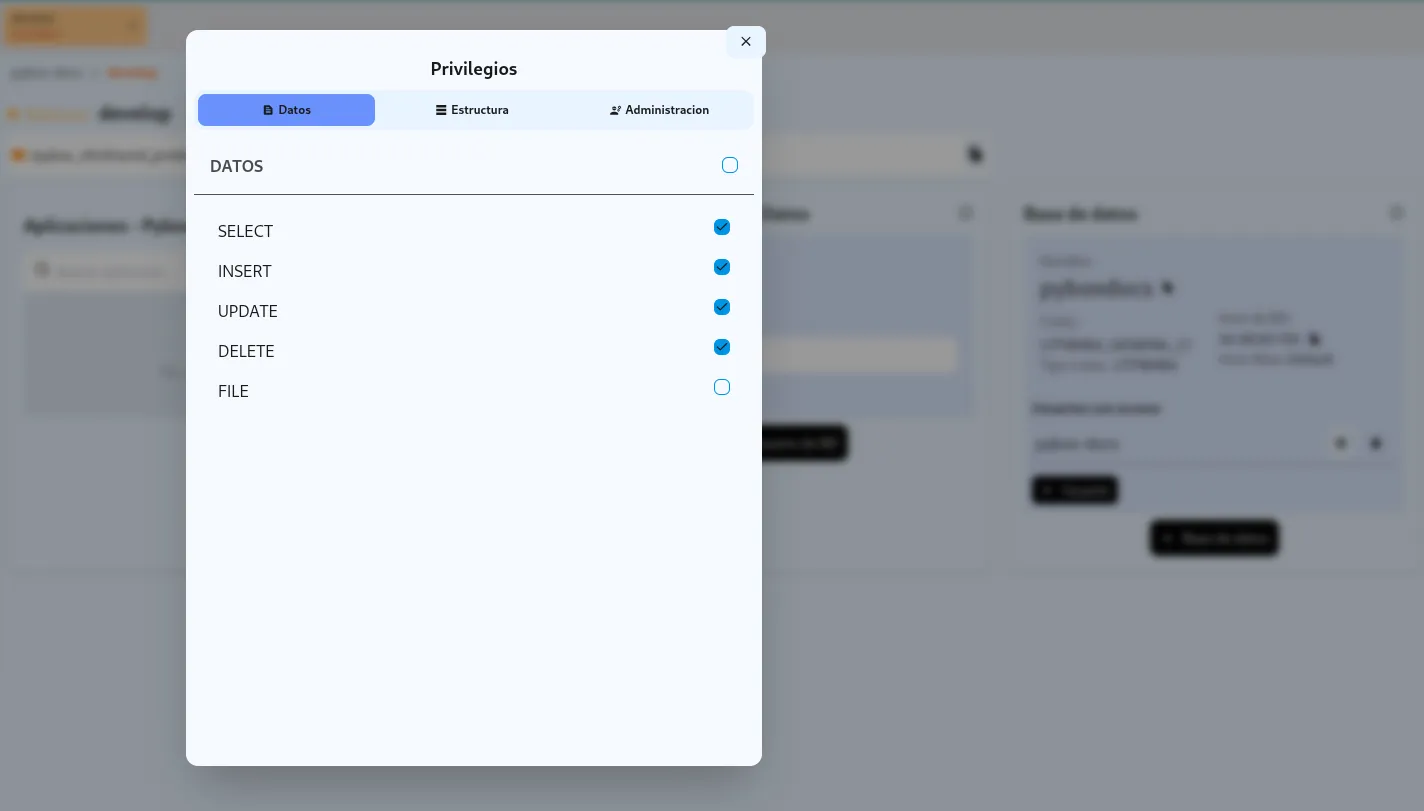1424x811 pixels.
Task: Click the word FILE in the list
Action: coord(233,391)
